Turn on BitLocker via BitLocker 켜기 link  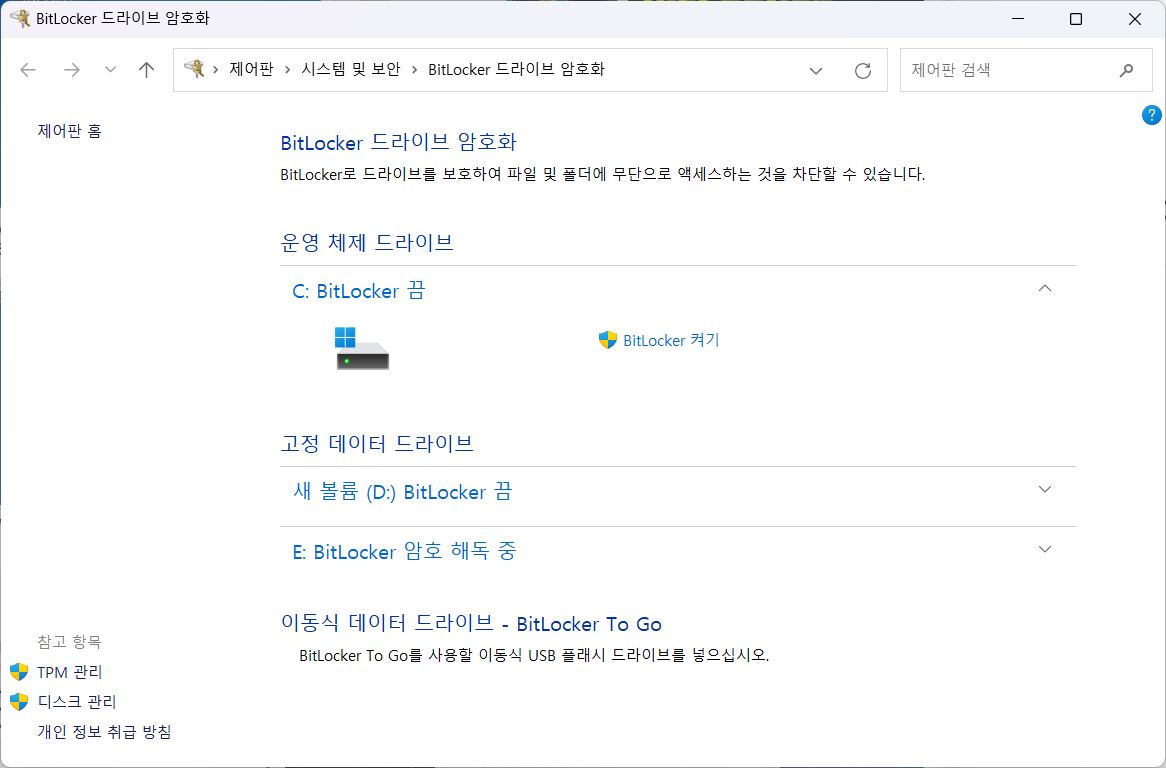tap(671, 341)
